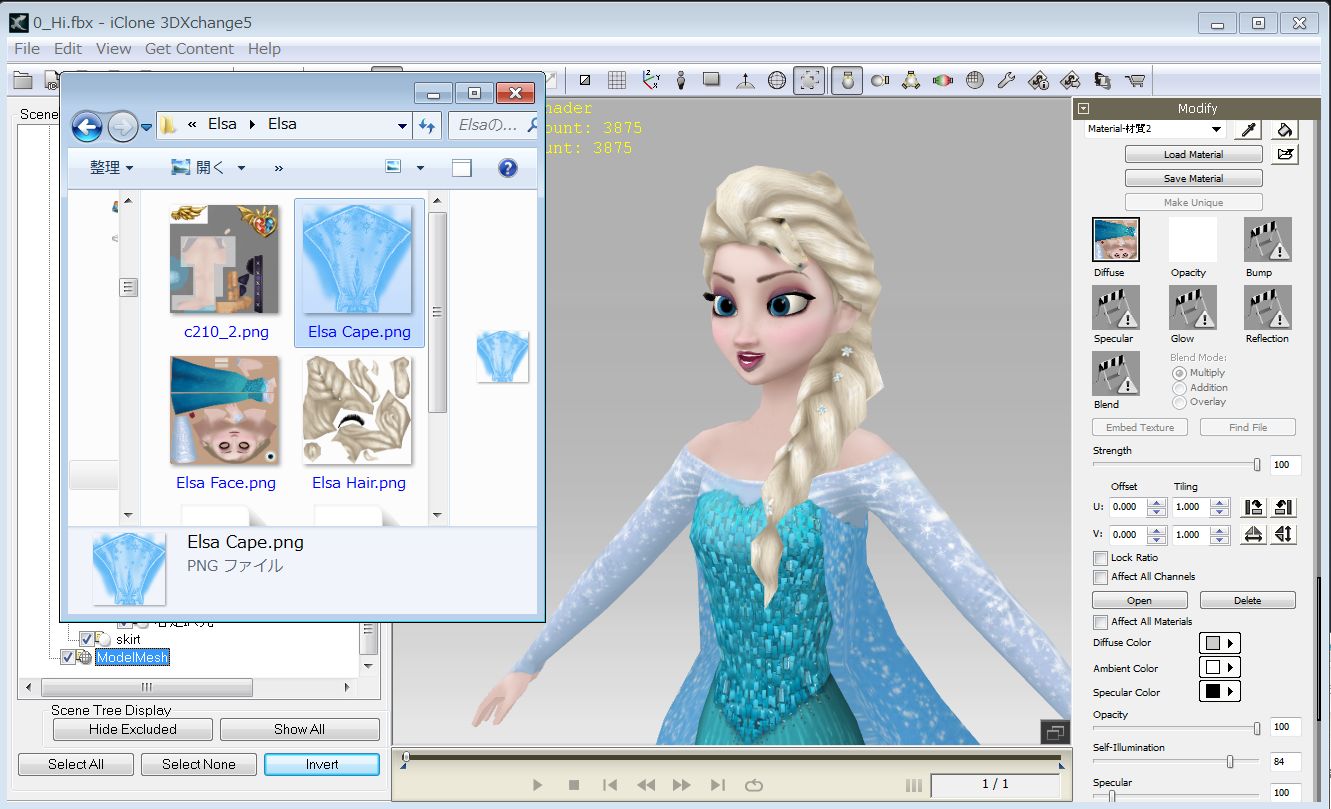Open preferences with the wrench icon
This screenshot has width=1331, height=809.
click(1007, 81)
